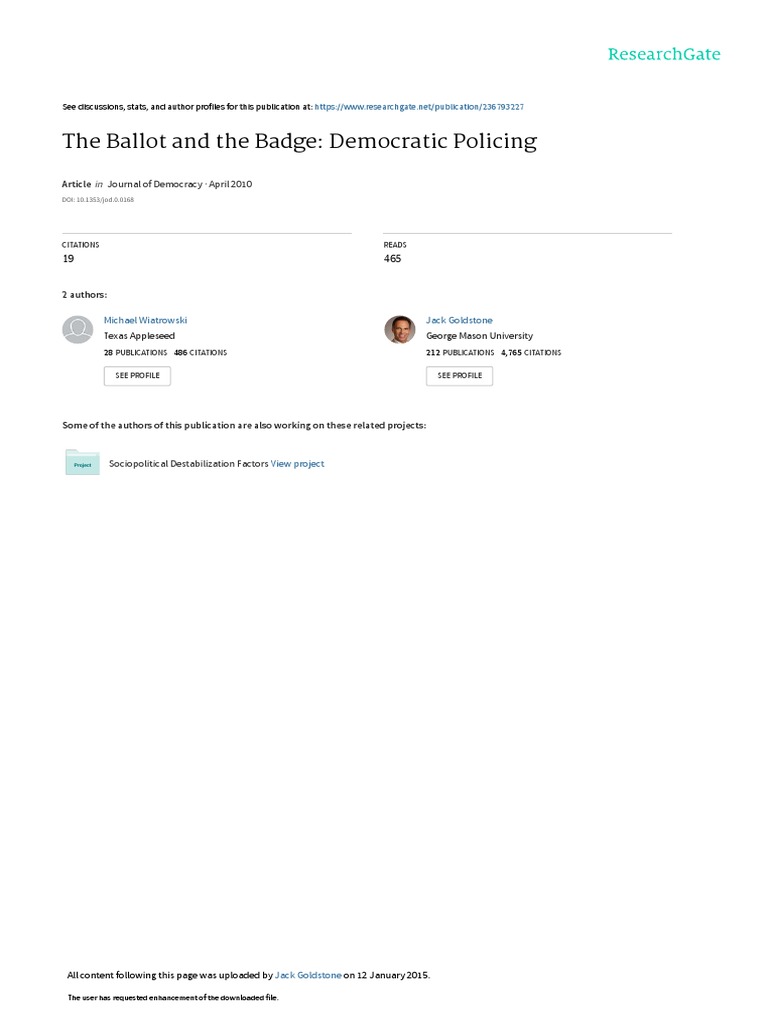Click Michael Wiatrowski's placeholder avatar
Image resolution: width=768 pixels, height=1024 pixels.
(x=78, y=330)
